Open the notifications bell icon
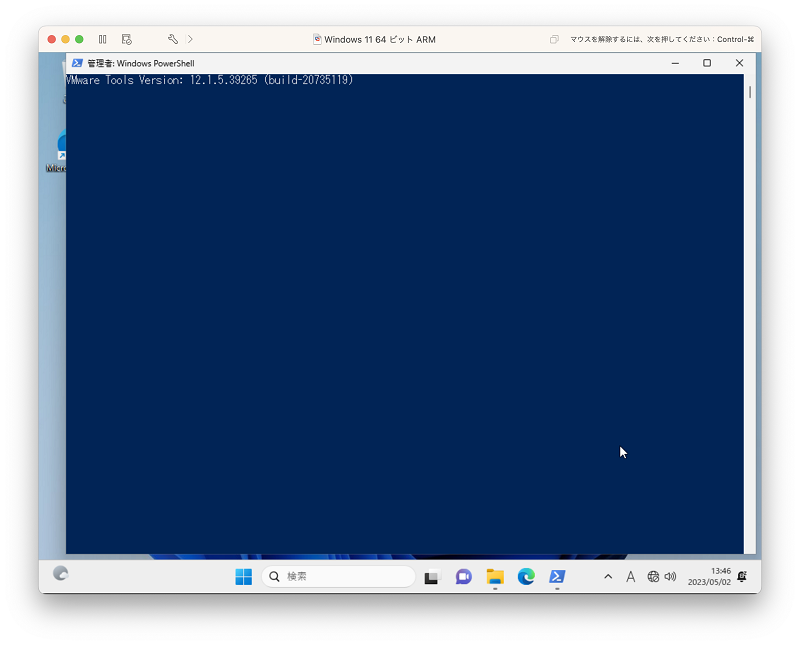Viewport: 800px width, 645px height. pos(742,577)
